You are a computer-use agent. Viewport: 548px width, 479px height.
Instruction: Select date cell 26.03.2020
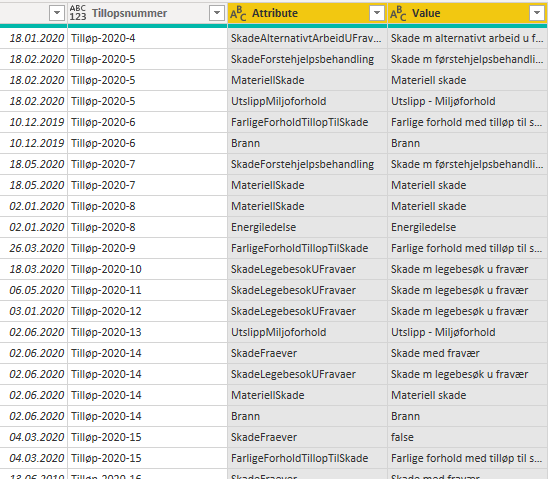coord(34,248)
